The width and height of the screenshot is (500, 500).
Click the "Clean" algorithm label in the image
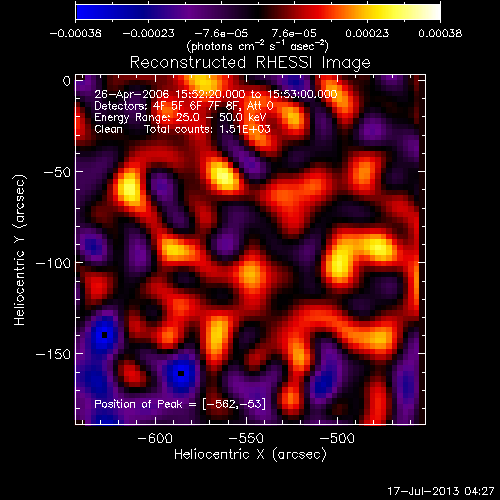click(x=108, y=129)
